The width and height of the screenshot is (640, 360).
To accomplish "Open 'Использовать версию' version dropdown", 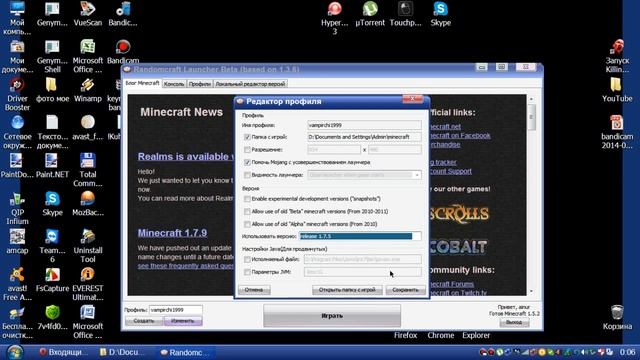I will 360,236.
